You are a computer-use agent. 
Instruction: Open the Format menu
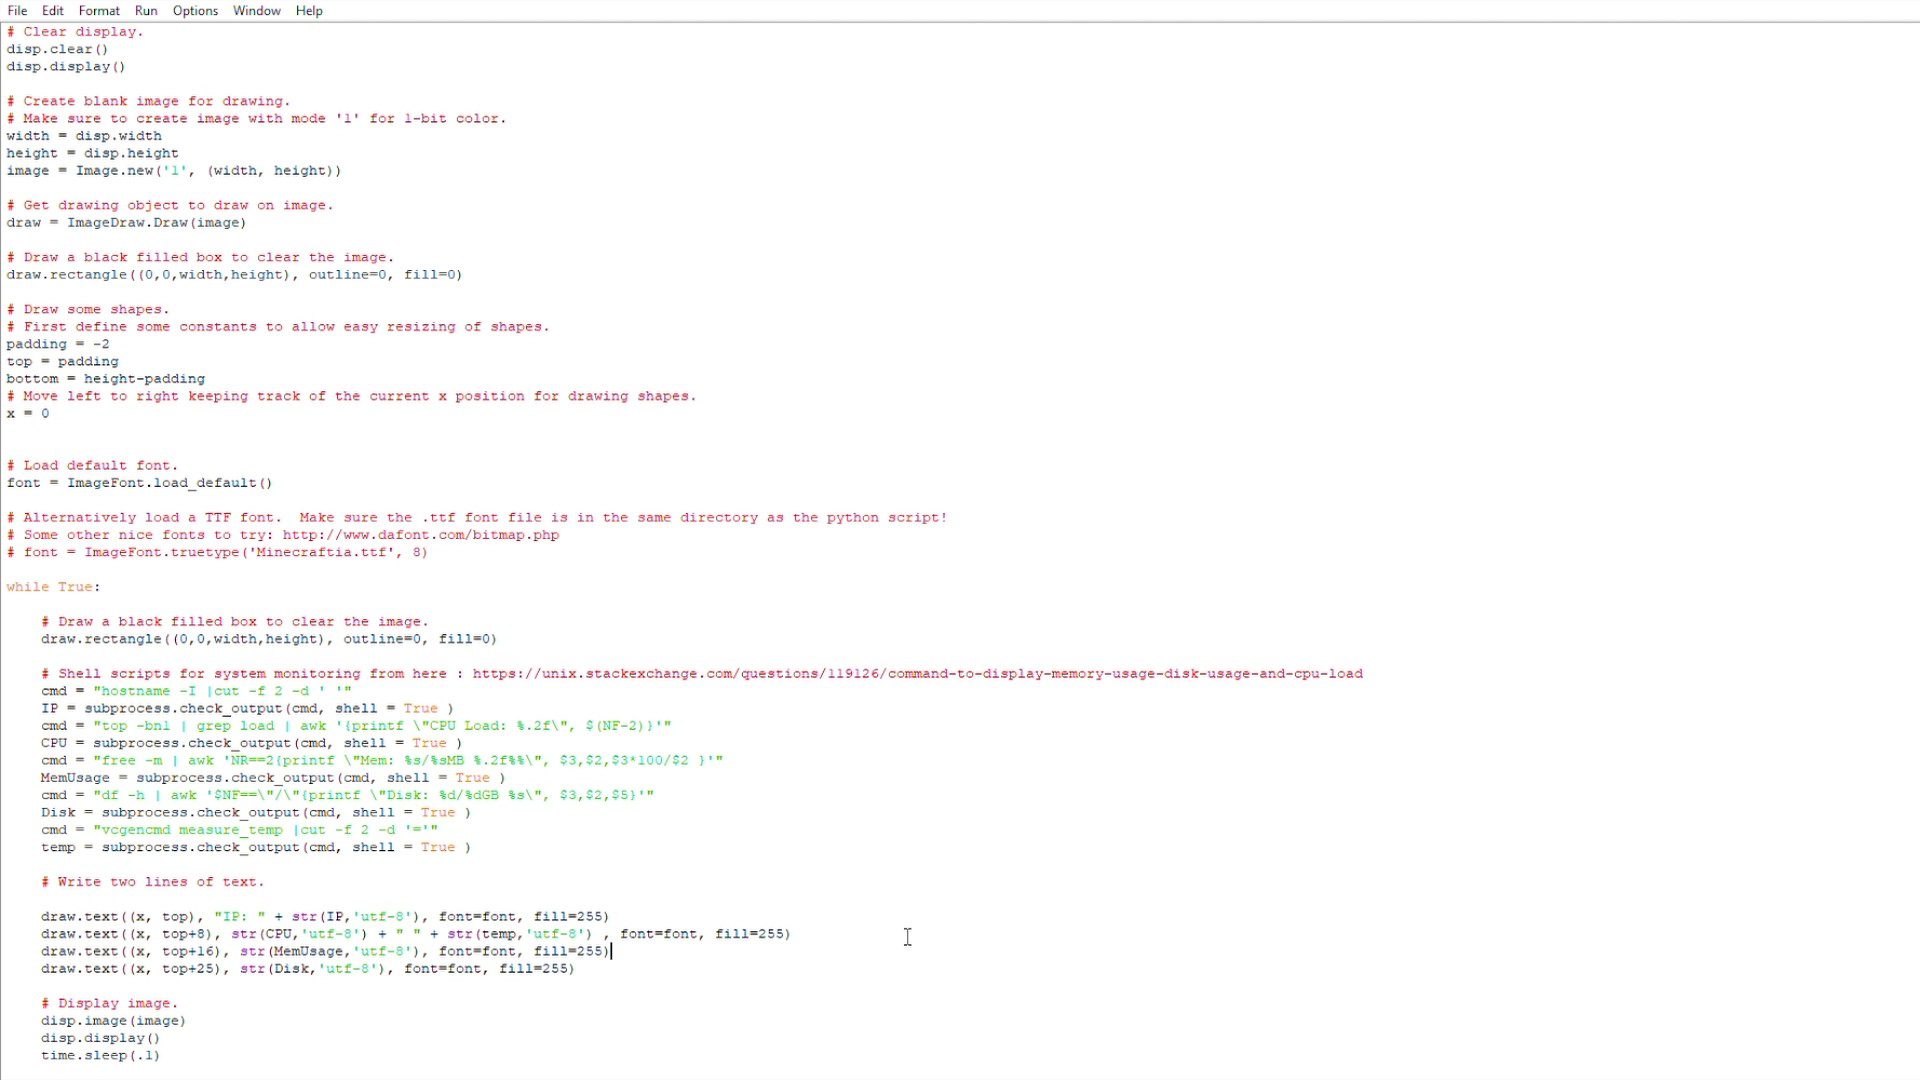point(99,11)
